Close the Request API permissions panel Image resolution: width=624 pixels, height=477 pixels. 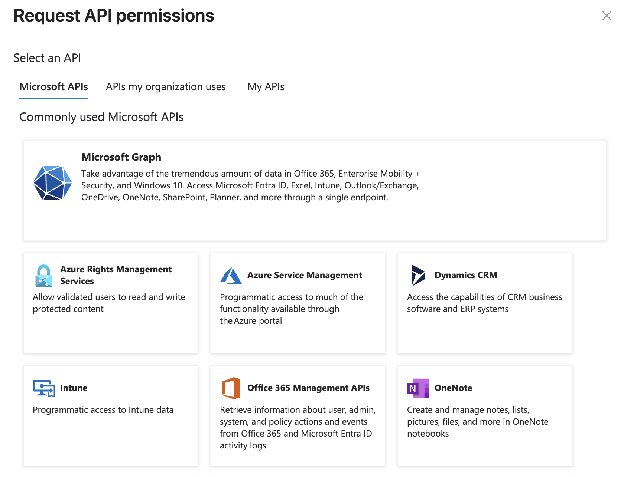(x=606, y=16)
